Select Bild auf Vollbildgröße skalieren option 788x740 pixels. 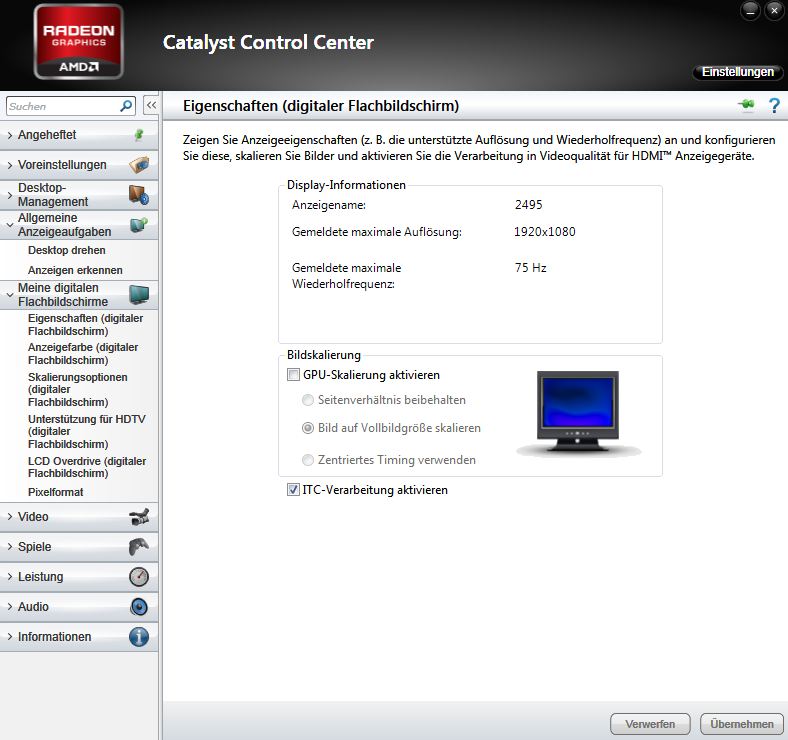tap(308, 428)
